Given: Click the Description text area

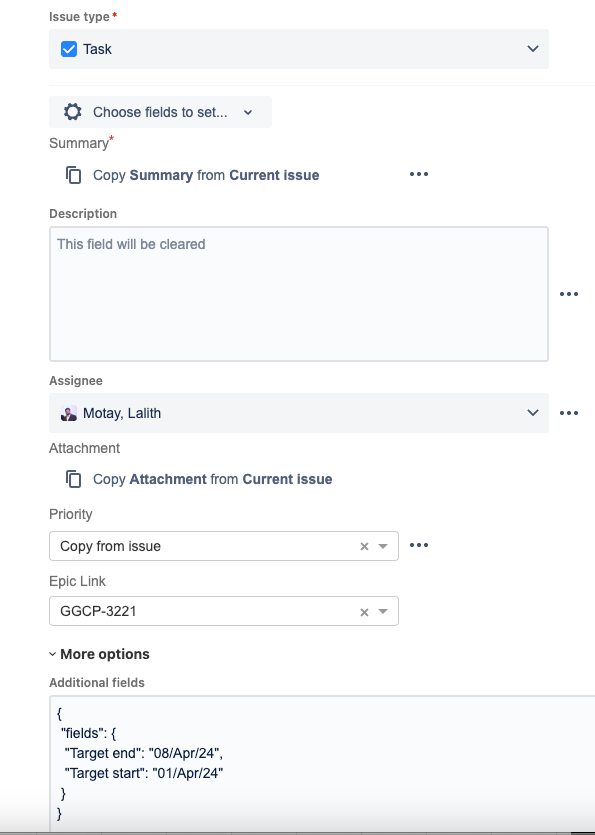Looking at the screenshot, I should pos(299,294).
